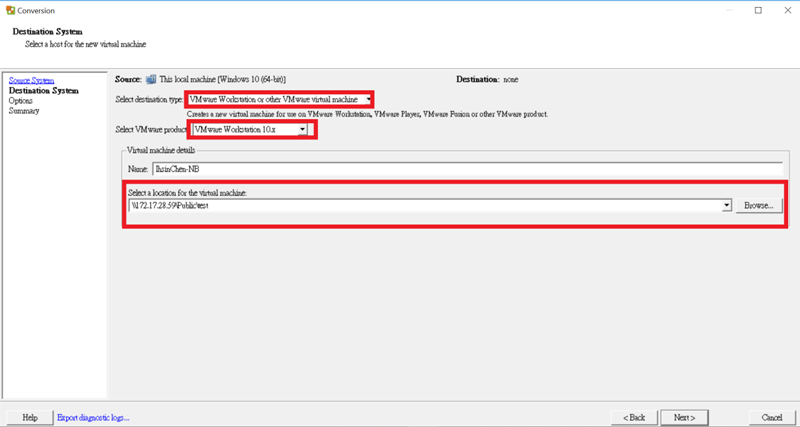Click the Help button

click(x=30, y=417)
